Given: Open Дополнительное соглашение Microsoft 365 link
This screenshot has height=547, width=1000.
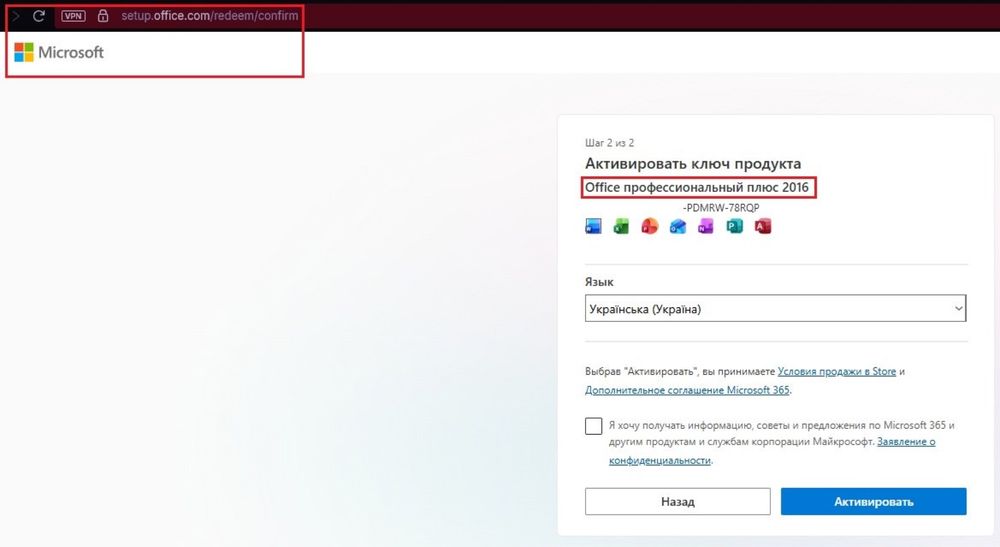Looking at the screenshot, I should tap(687, 390).
